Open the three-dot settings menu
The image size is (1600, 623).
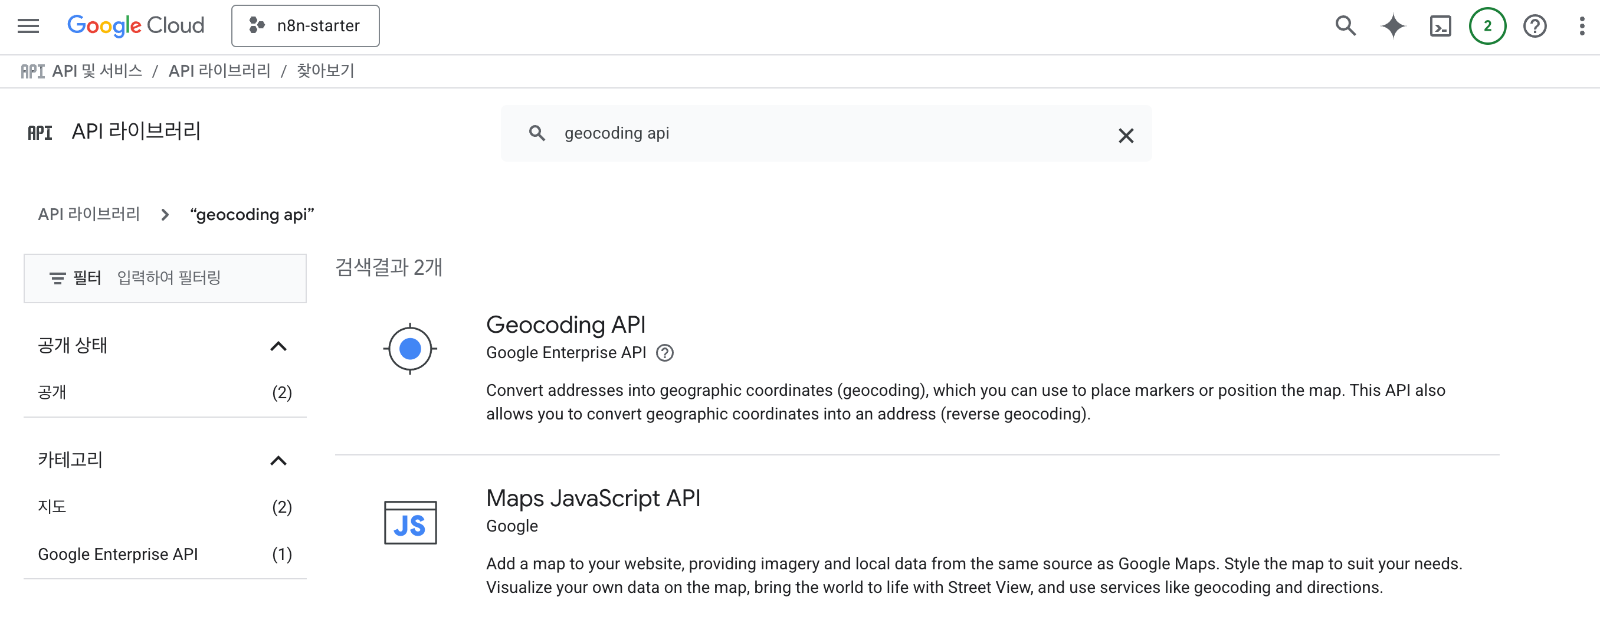[x=1582, y=26]
